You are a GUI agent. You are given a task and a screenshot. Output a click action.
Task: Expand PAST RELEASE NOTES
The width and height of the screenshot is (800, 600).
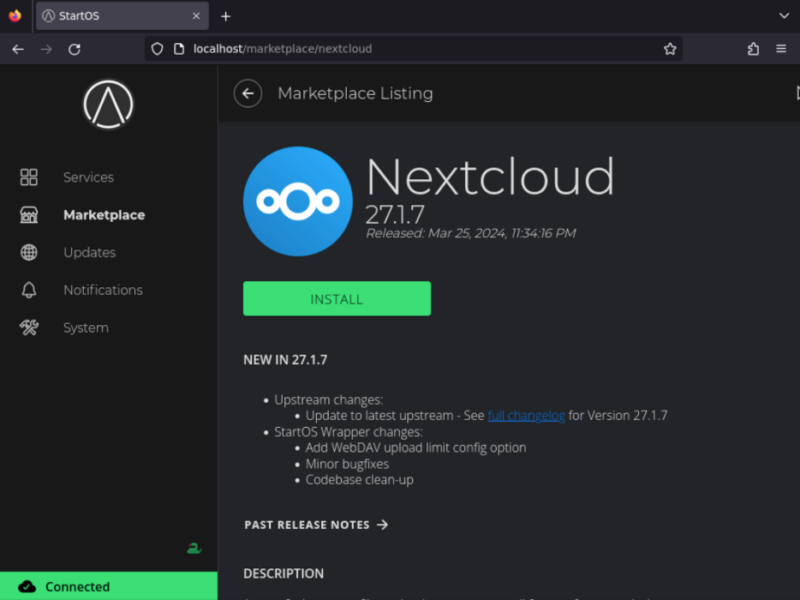[x=316, y=524]
